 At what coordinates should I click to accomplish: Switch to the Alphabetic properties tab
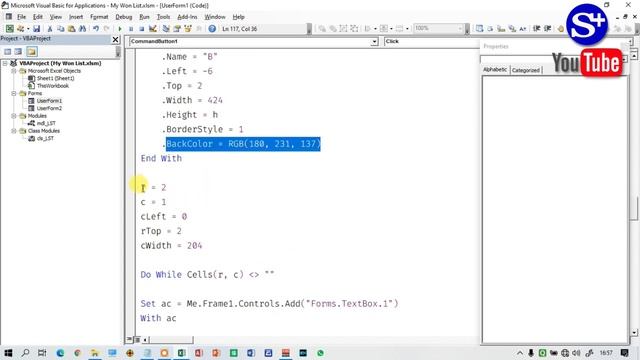coord(495,70)
